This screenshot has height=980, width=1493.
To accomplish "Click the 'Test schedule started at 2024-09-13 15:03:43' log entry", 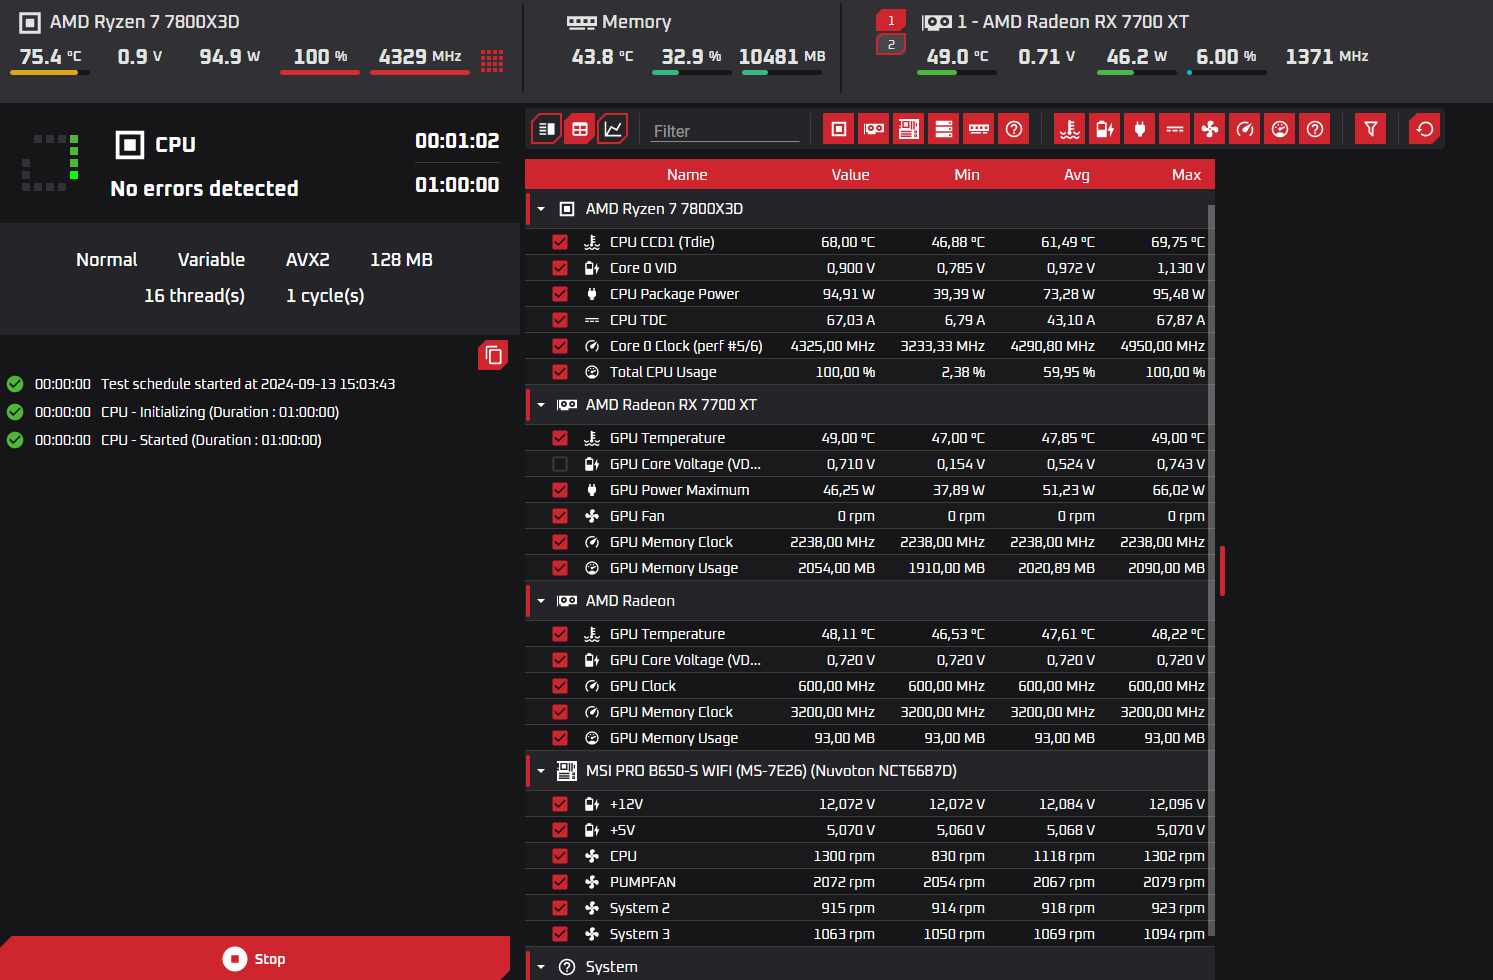I will coord(248,384).
